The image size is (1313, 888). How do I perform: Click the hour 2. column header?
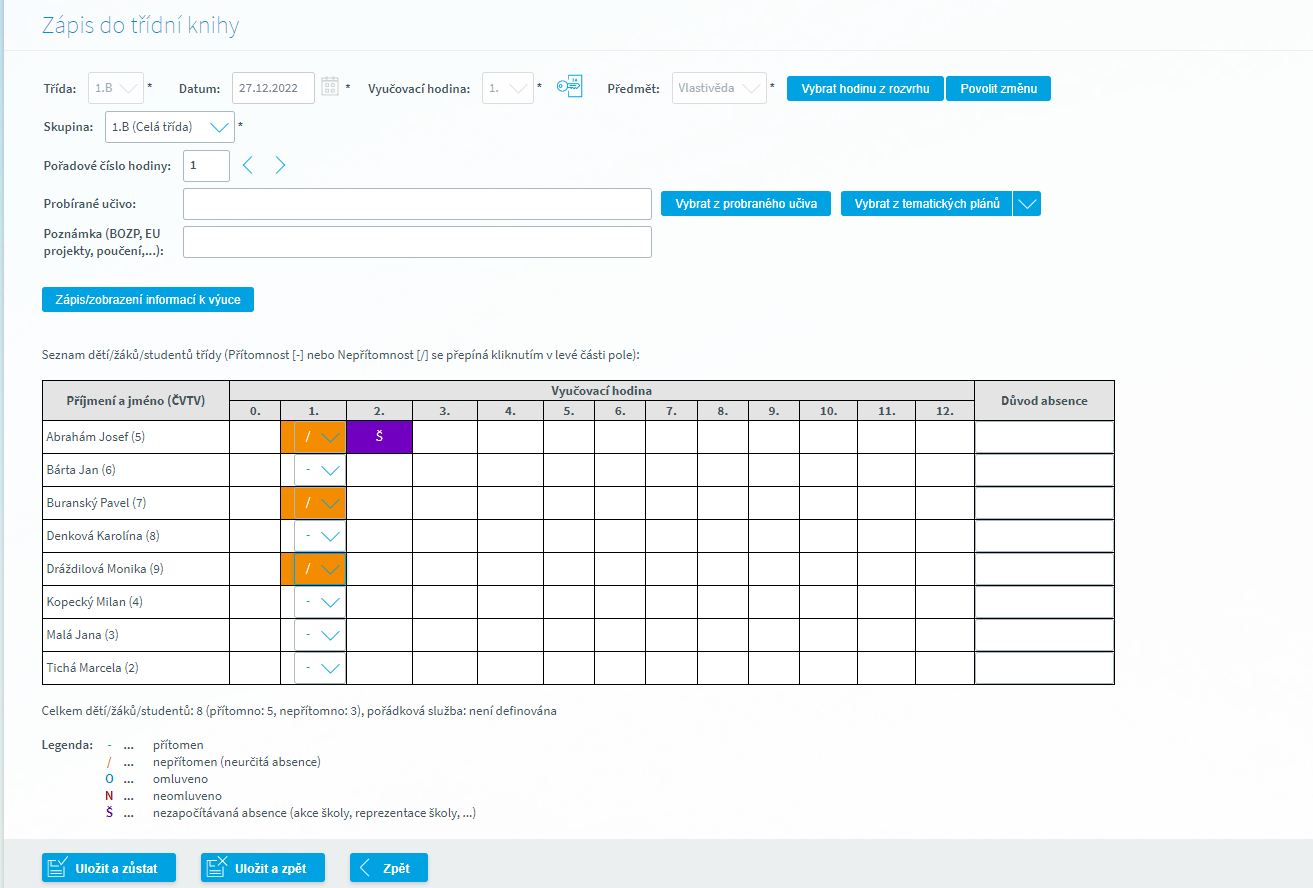coord(379,411)
